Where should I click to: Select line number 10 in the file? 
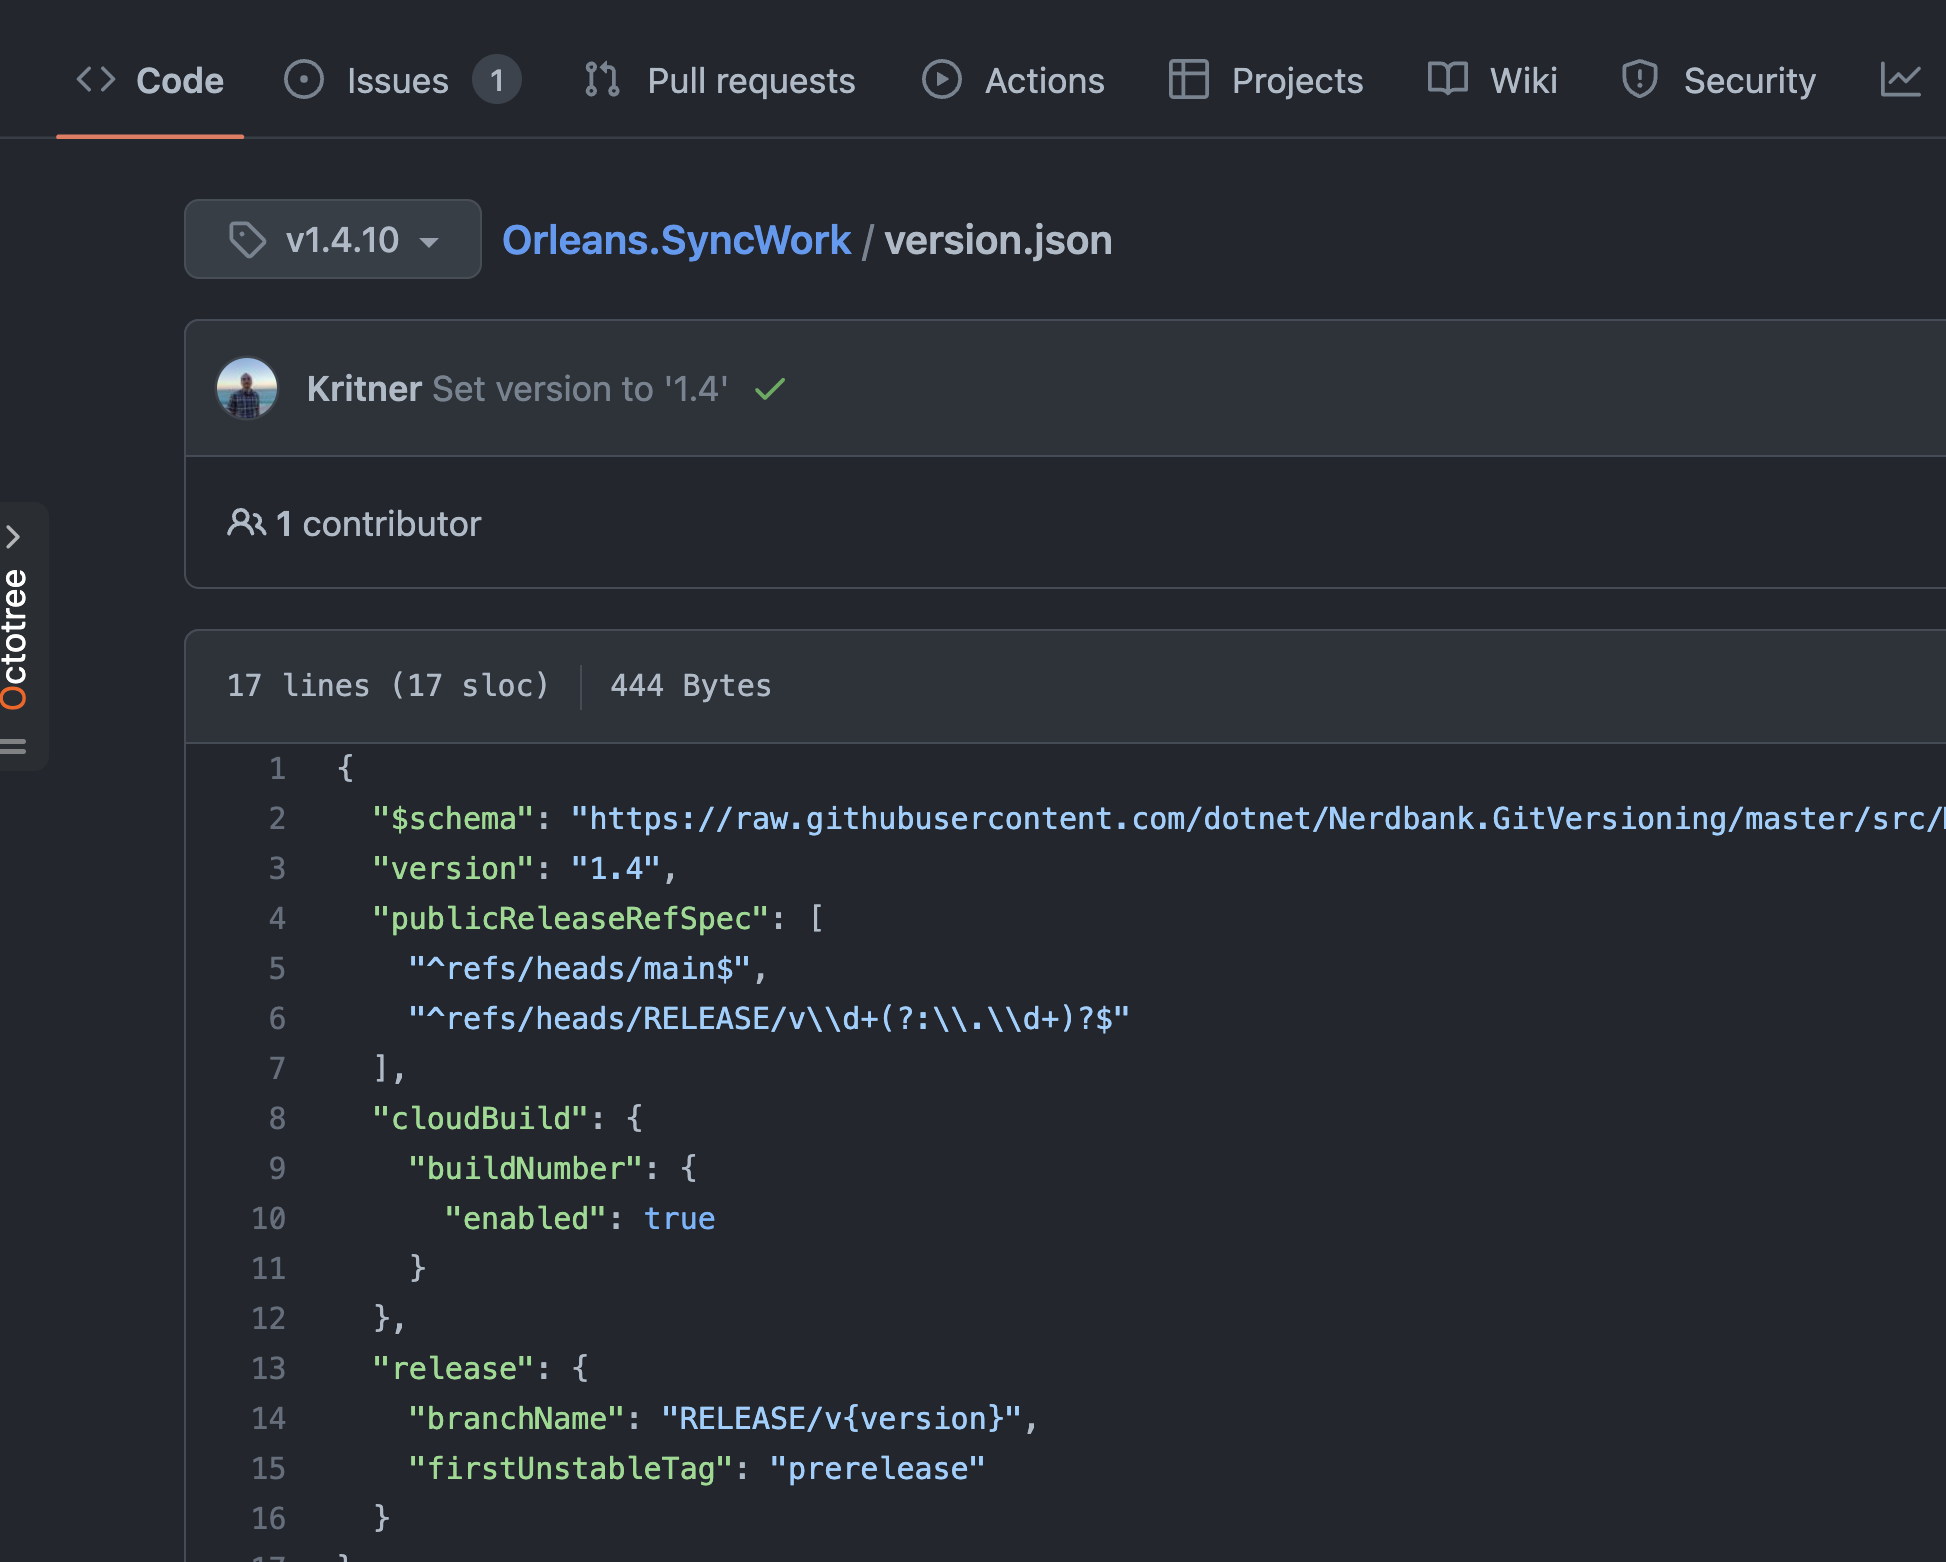coord(268,1219)
